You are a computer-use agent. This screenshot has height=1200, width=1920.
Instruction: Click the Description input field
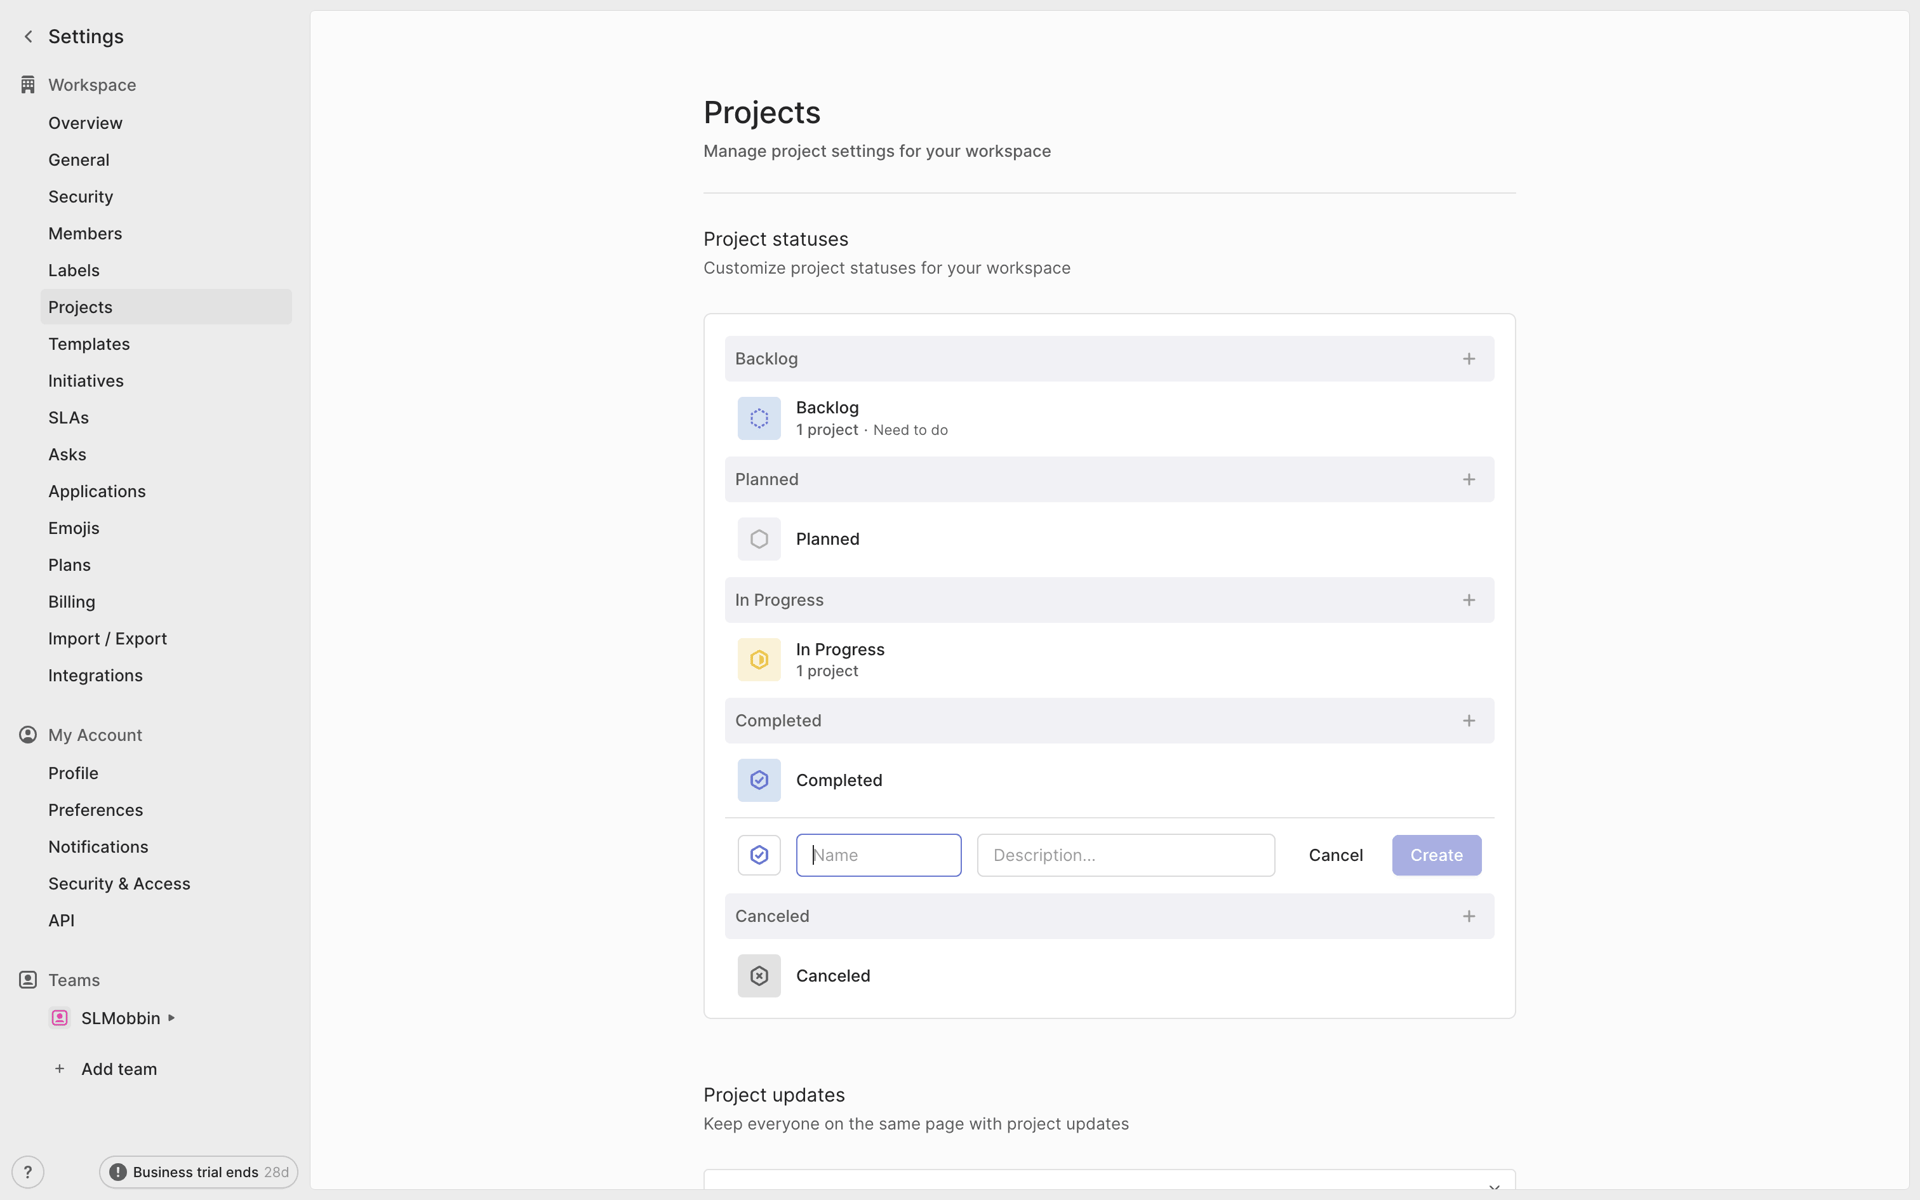(1126, 855)
